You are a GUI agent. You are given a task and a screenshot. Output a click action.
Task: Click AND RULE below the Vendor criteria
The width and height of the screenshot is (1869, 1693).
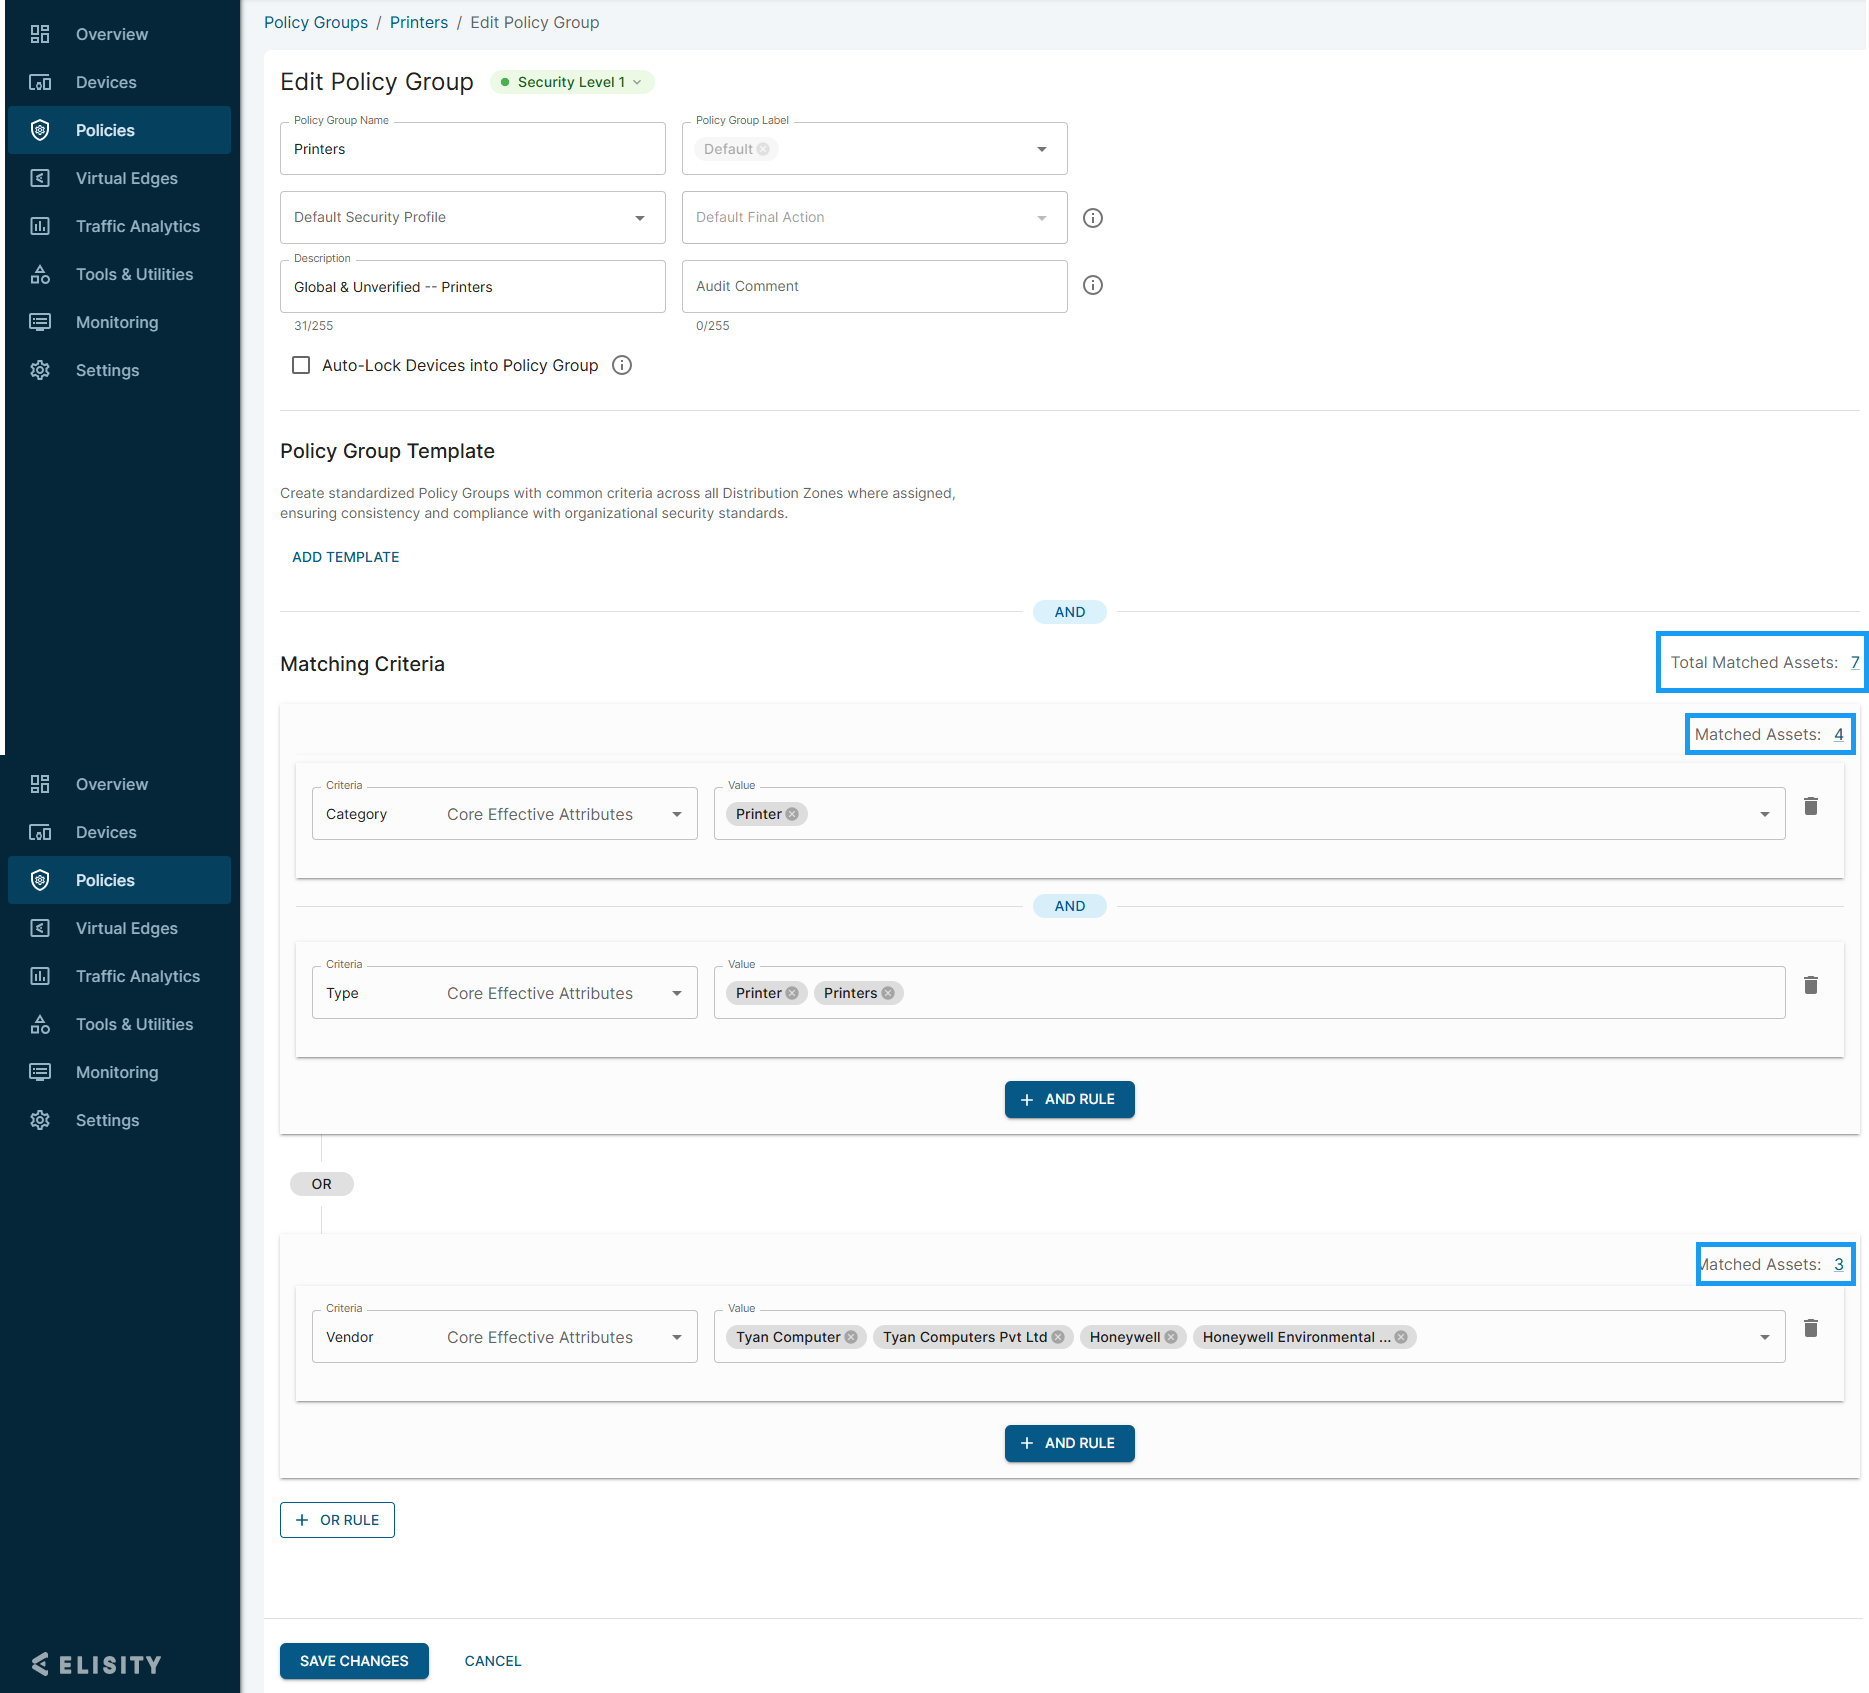[x=1069, y=1443]
